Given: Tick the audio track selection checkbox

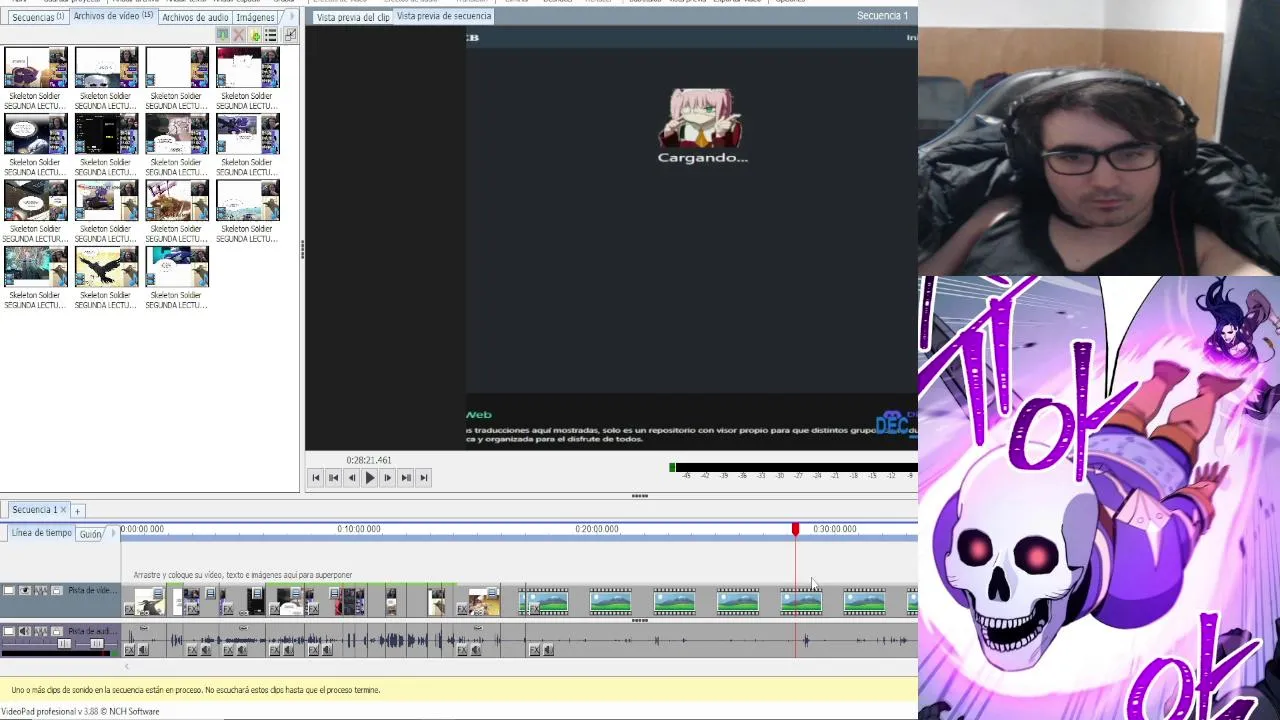Looking at the screenshot, I should [x=9, y=631].
